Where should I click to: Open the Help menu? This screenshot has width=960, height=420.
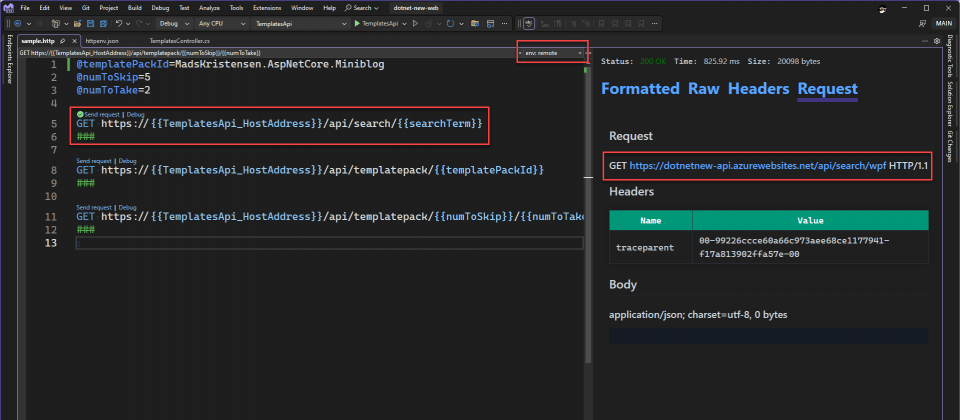click(329, 8)
